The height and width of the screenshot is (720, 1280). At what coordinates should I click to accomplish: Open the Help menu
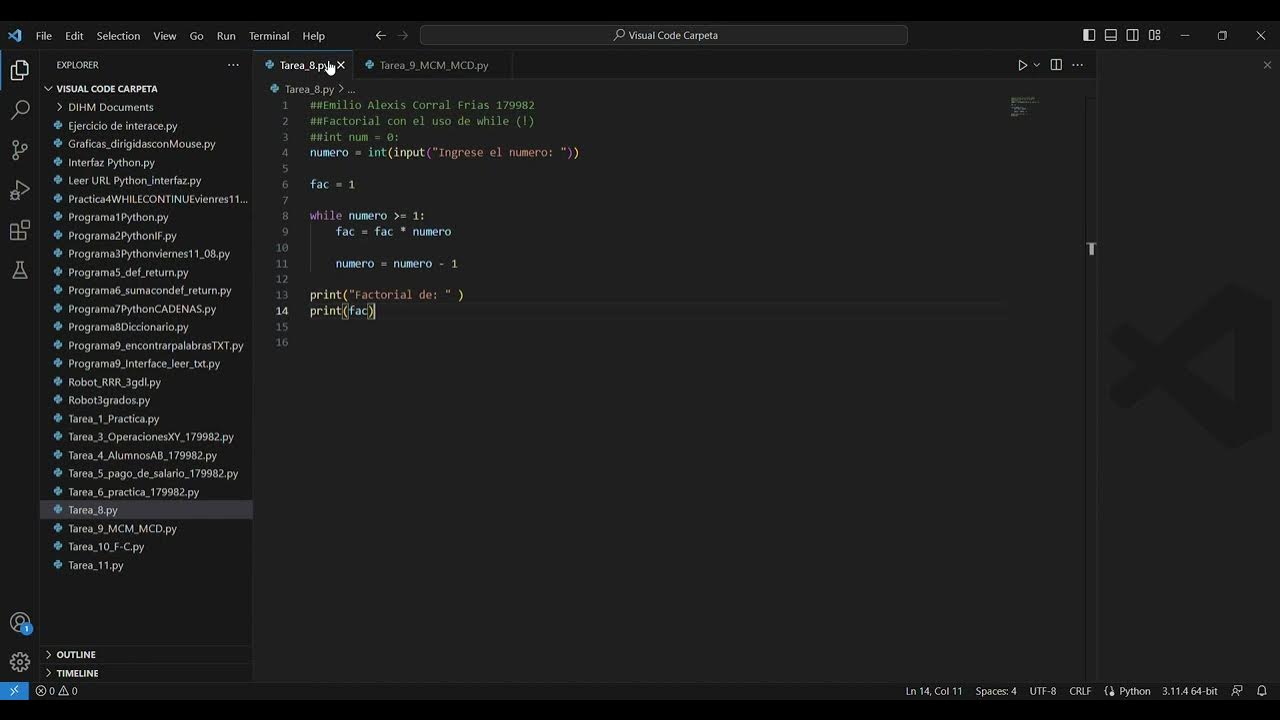pos(314,36)
